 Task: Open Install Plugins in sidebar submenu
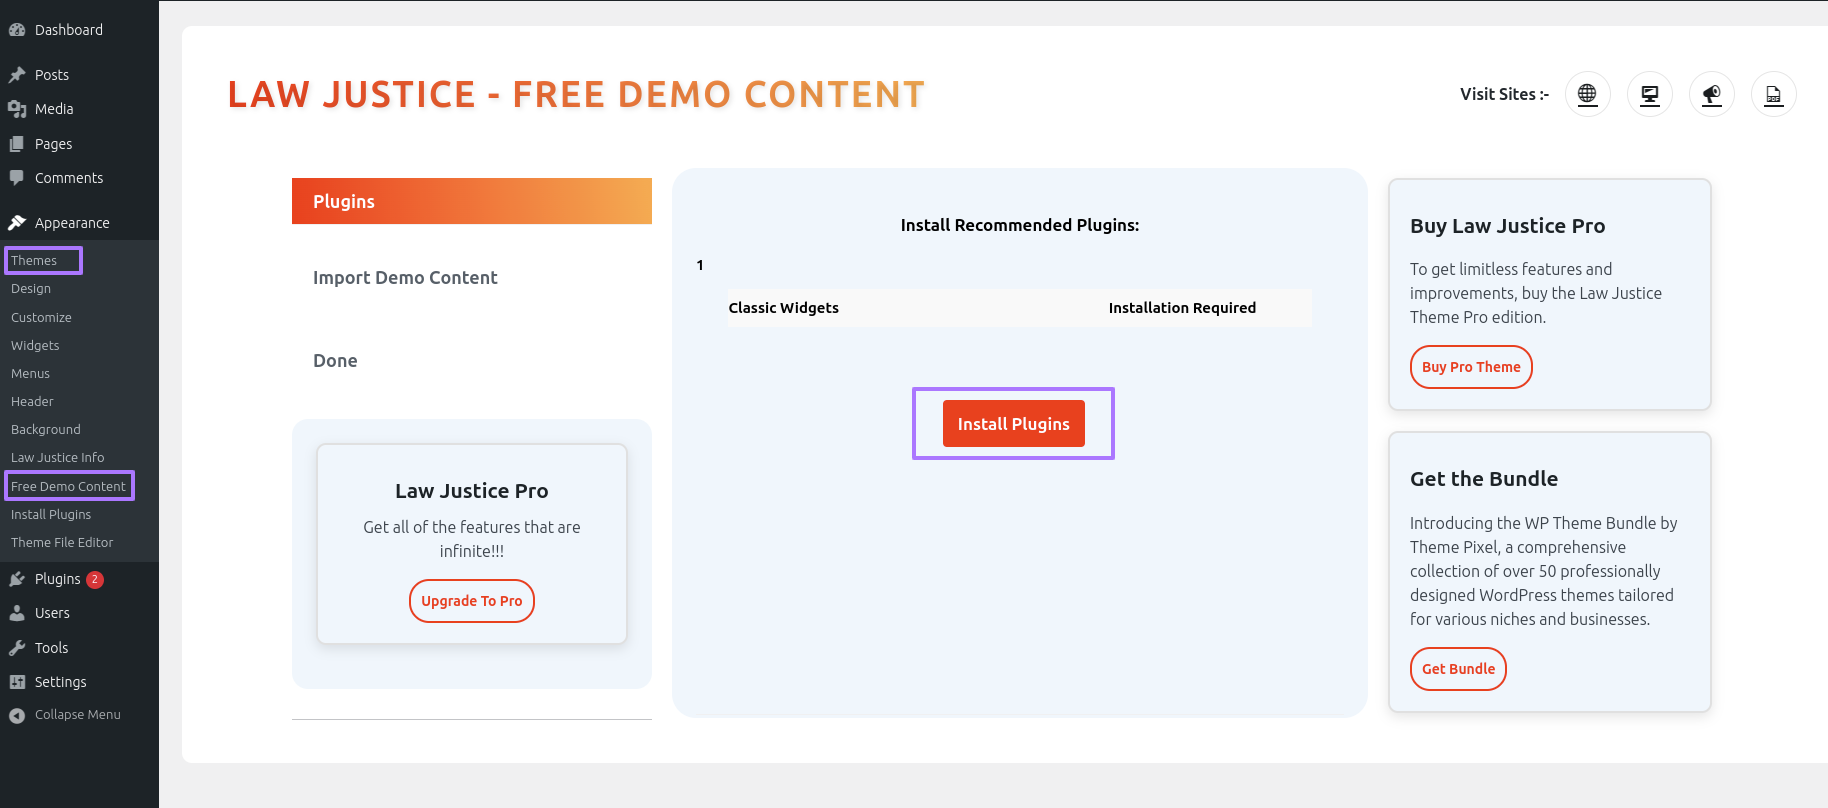coord(51,514)
